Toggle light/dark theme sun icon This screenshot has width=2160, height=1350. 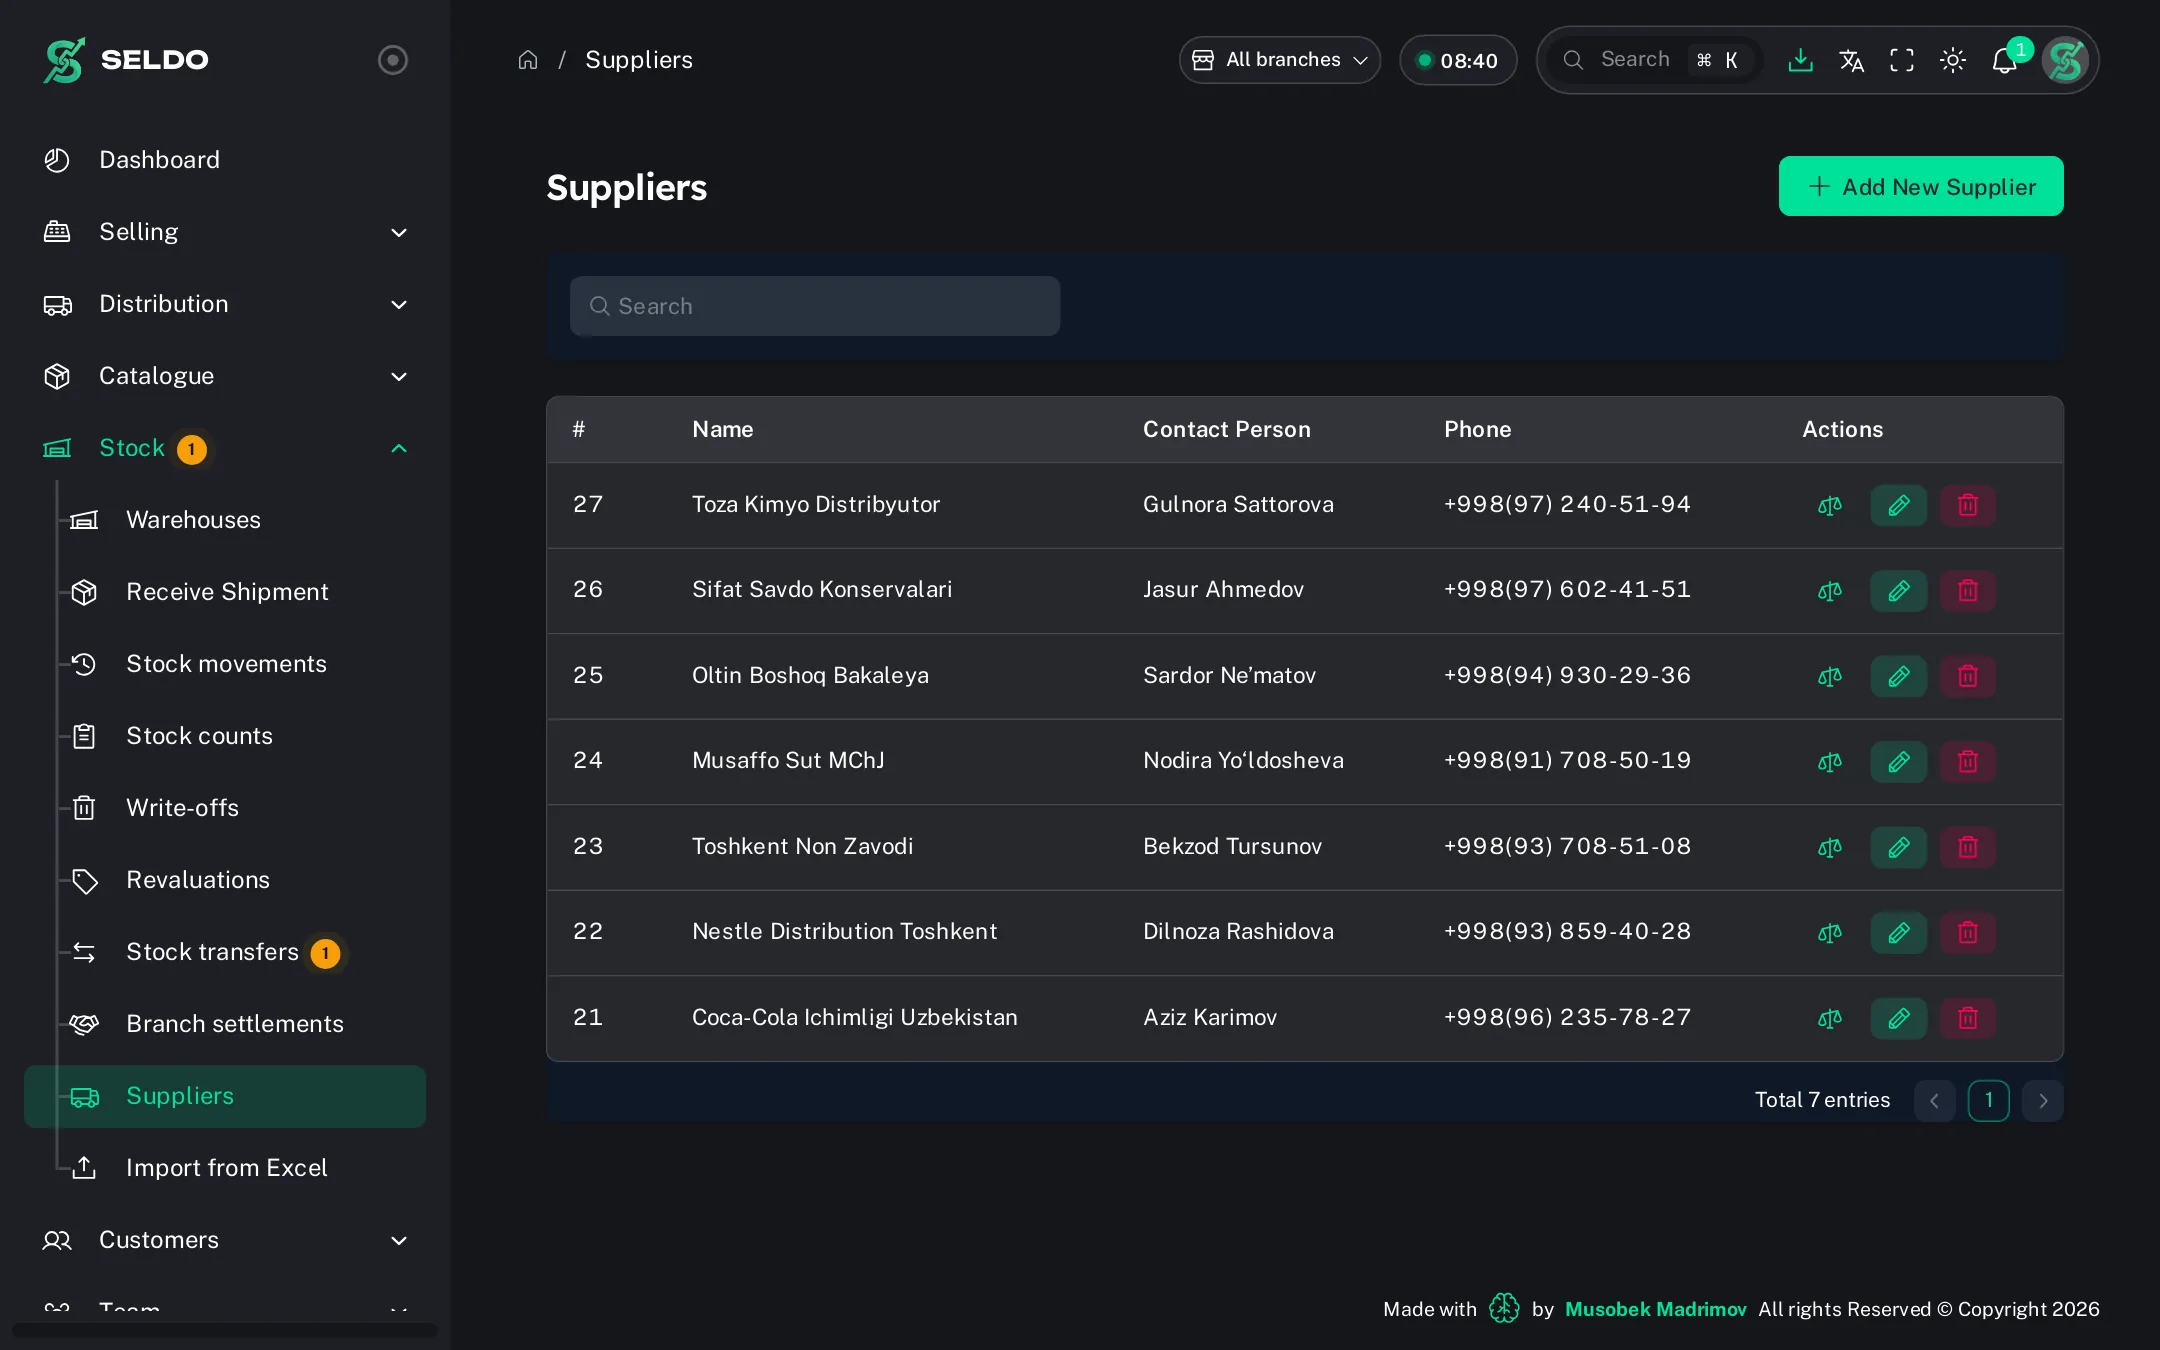(x=1953, y=60)
